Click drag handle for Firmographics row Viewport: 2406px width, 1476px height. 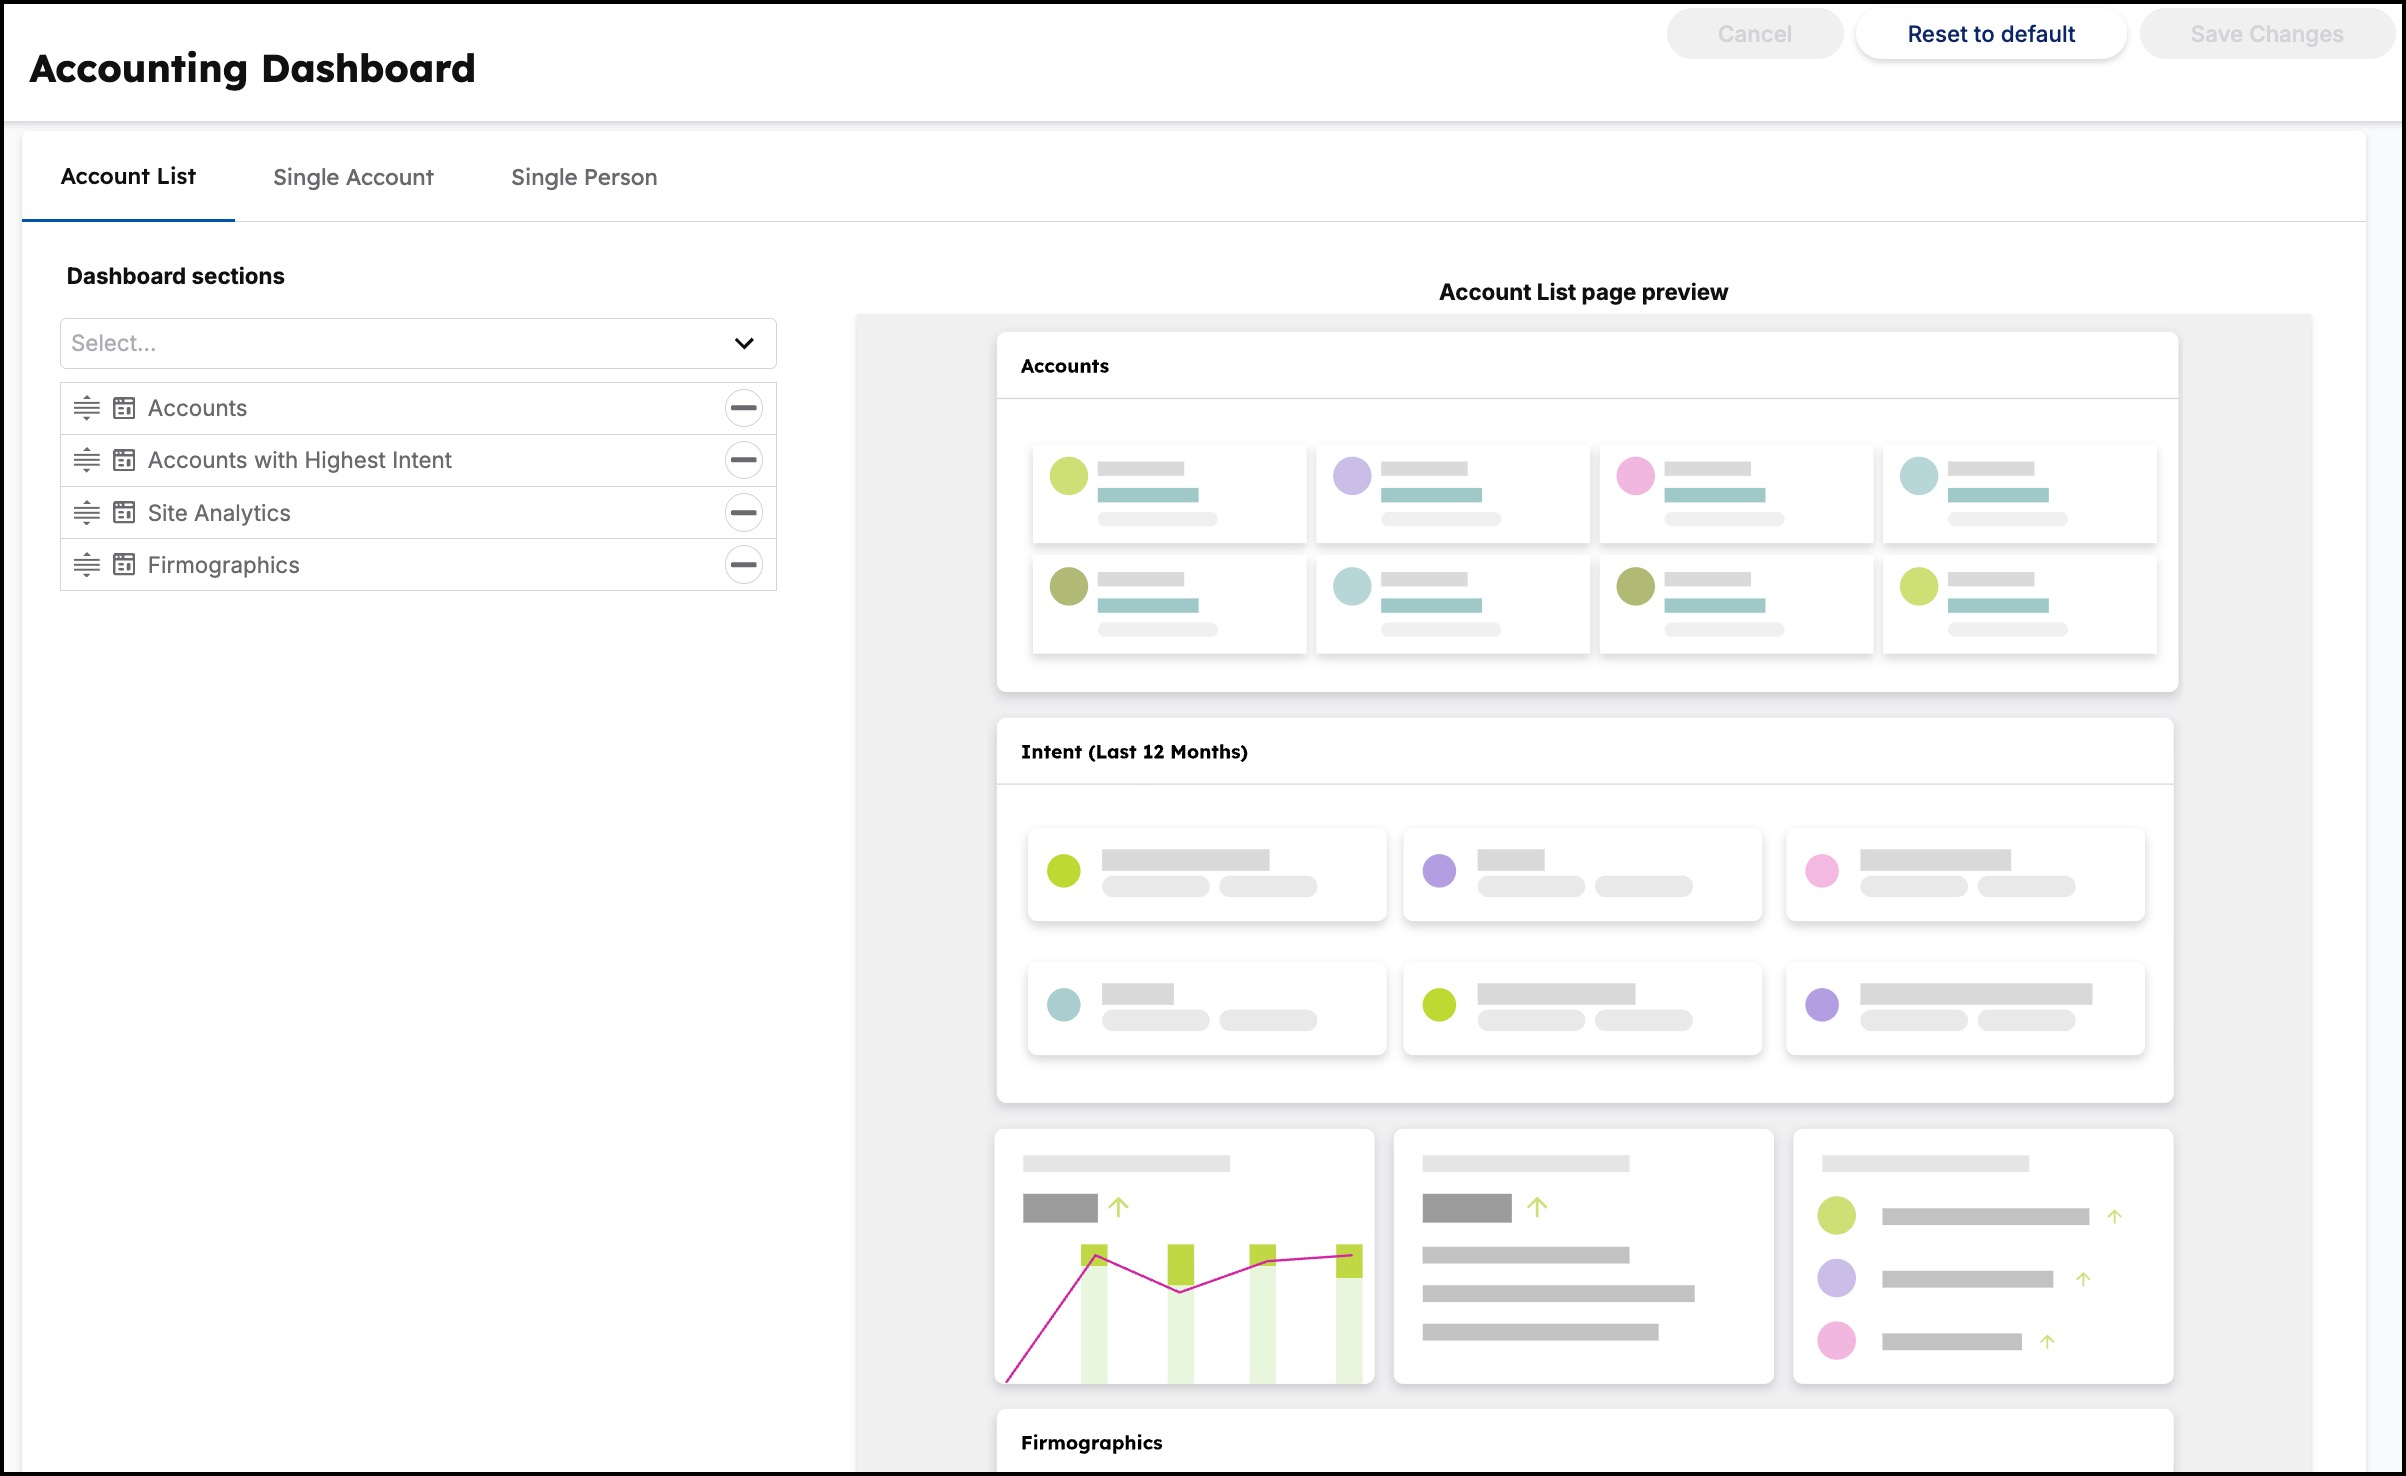tap(87, 565)
